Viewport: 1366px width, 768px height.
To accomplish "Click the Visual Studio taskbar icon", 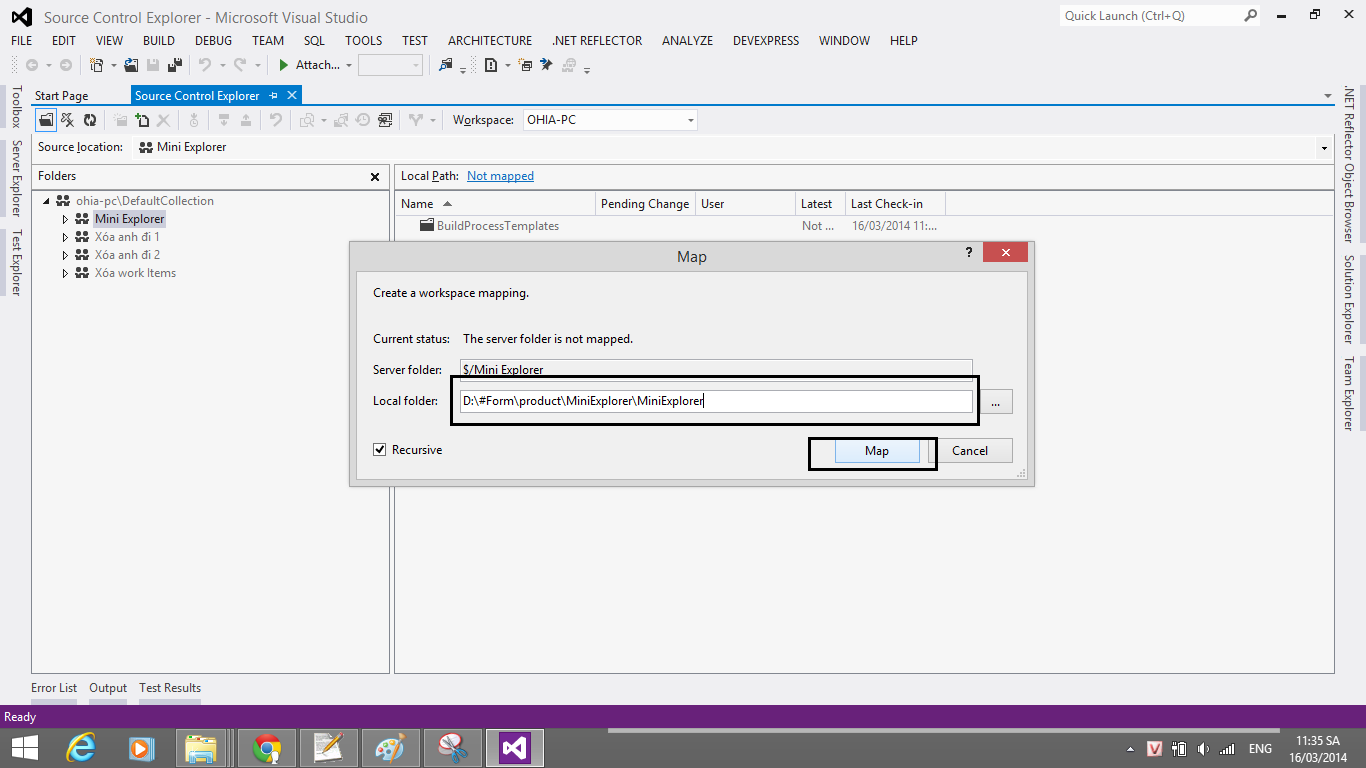I will pos(514,748).
